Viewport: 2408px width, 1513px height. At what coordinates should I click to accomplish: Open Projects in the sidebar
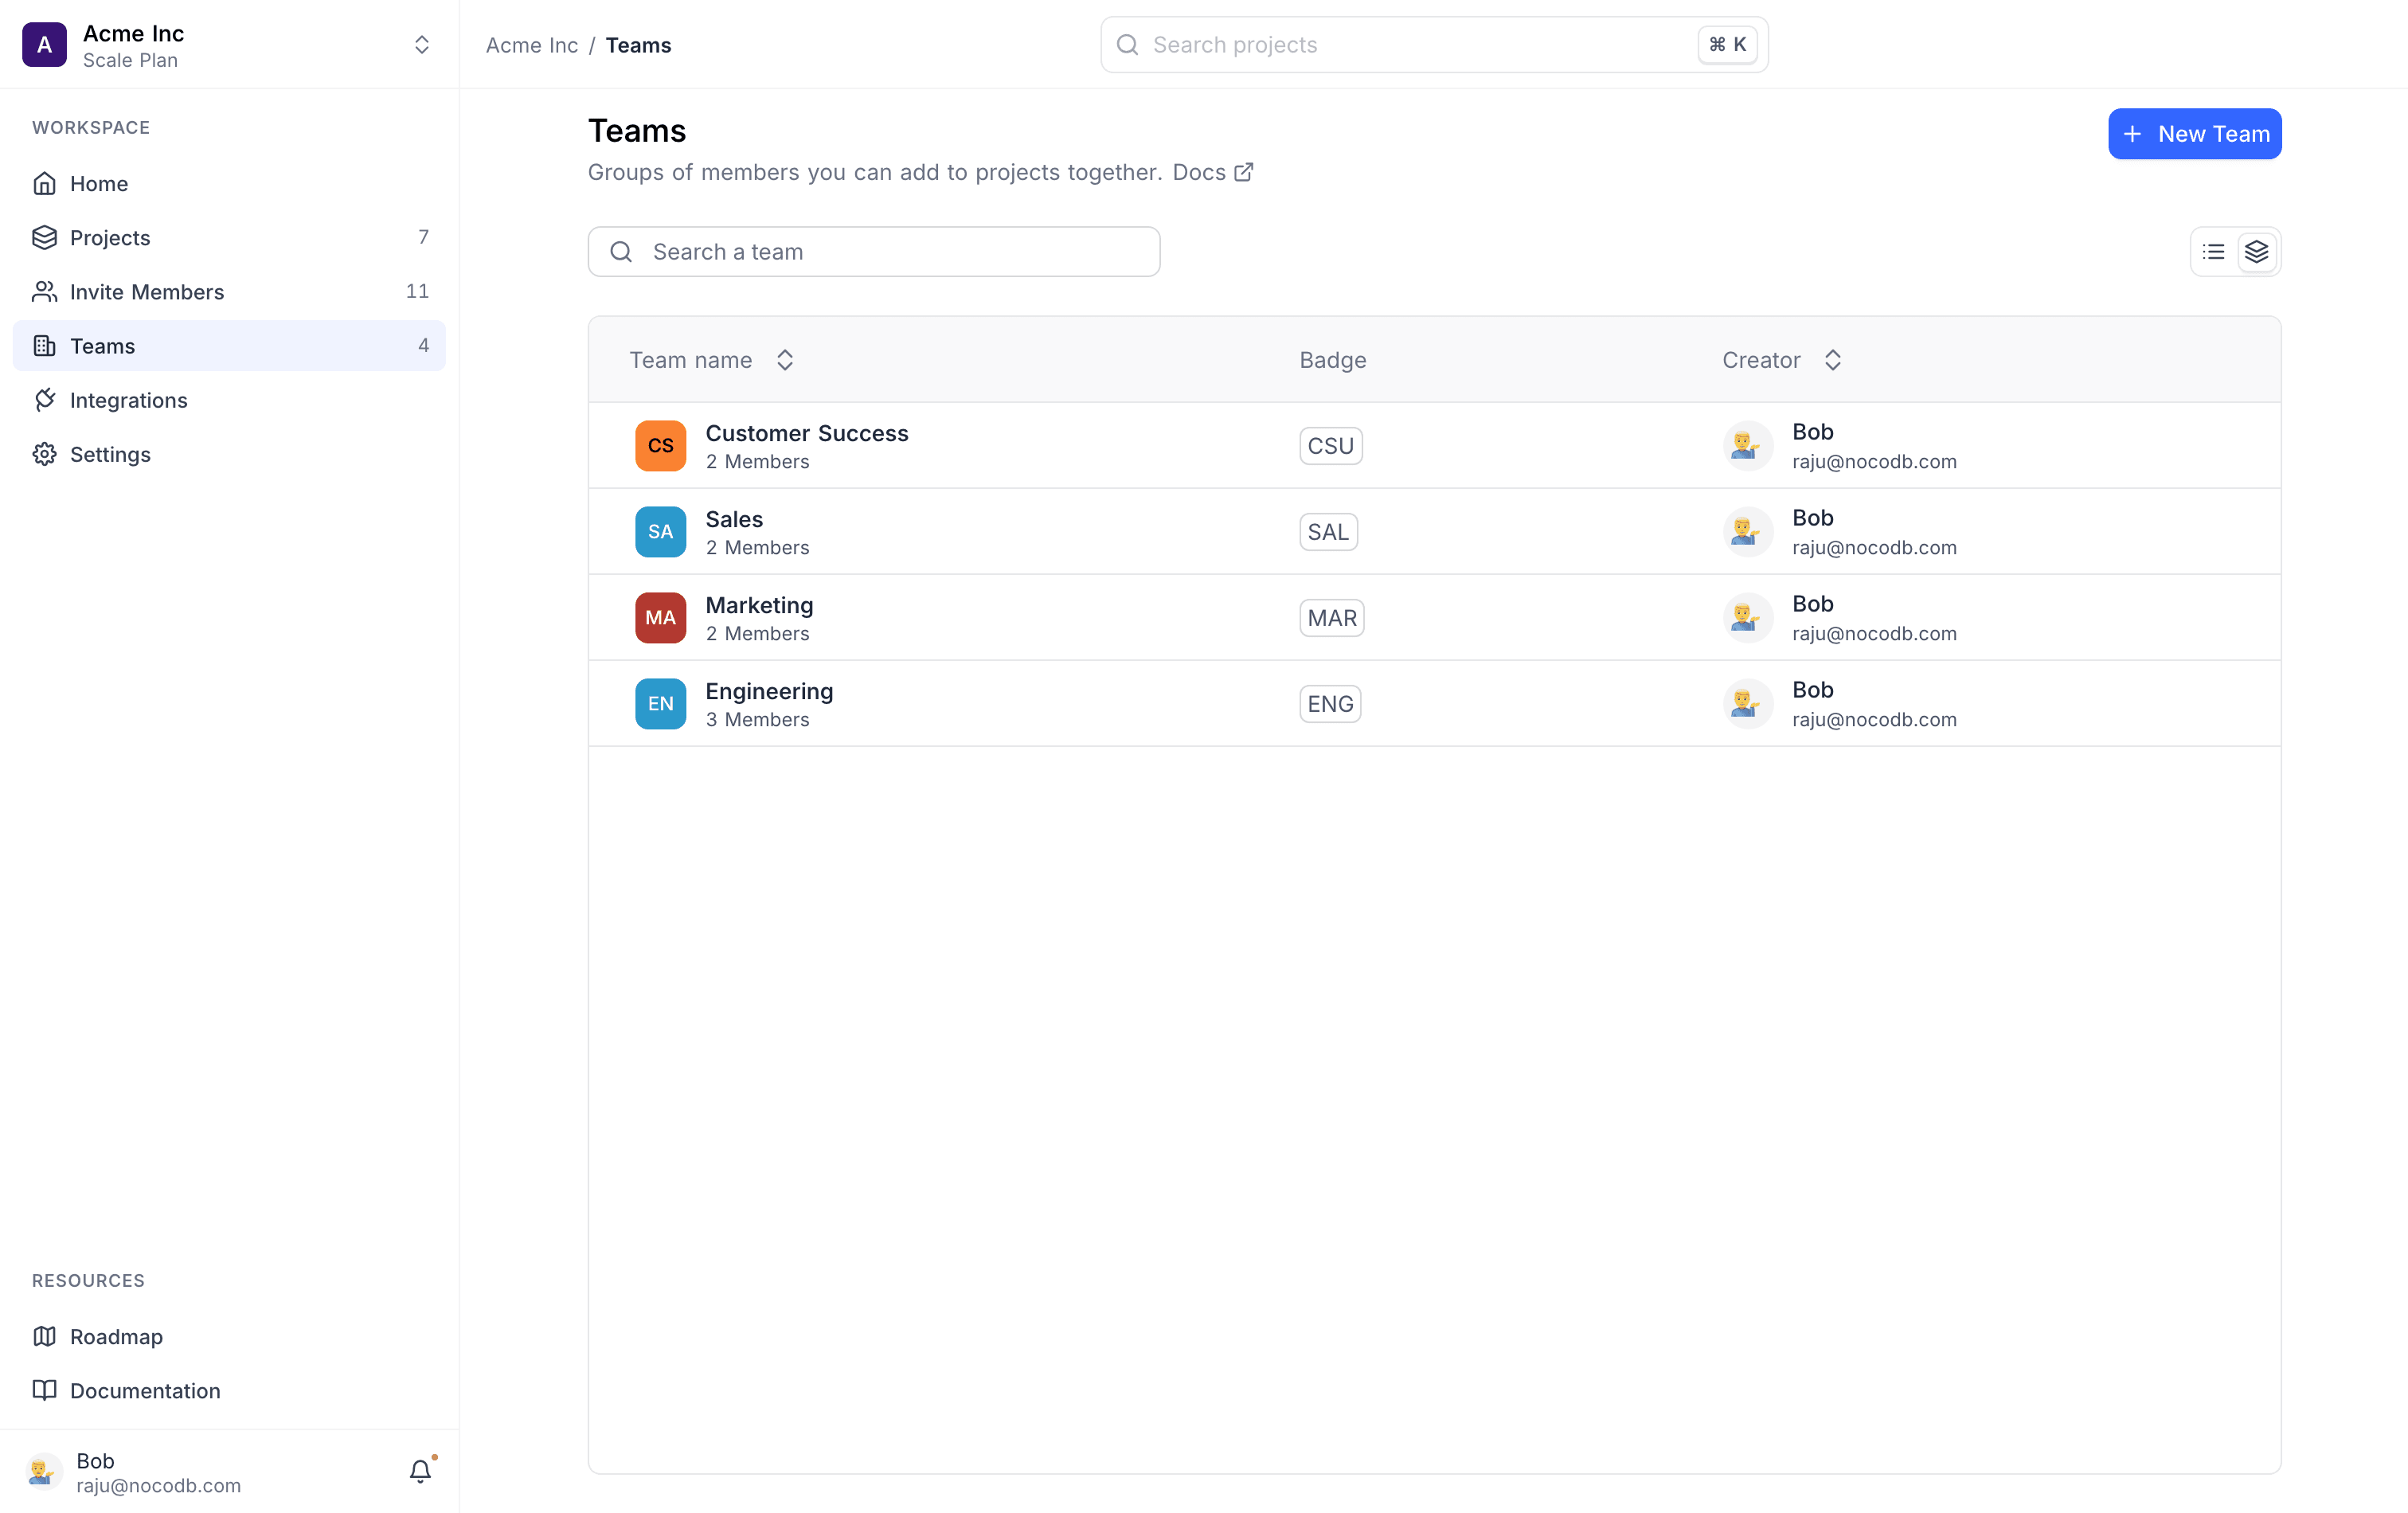pyautogui.click(x=229, y=237)
